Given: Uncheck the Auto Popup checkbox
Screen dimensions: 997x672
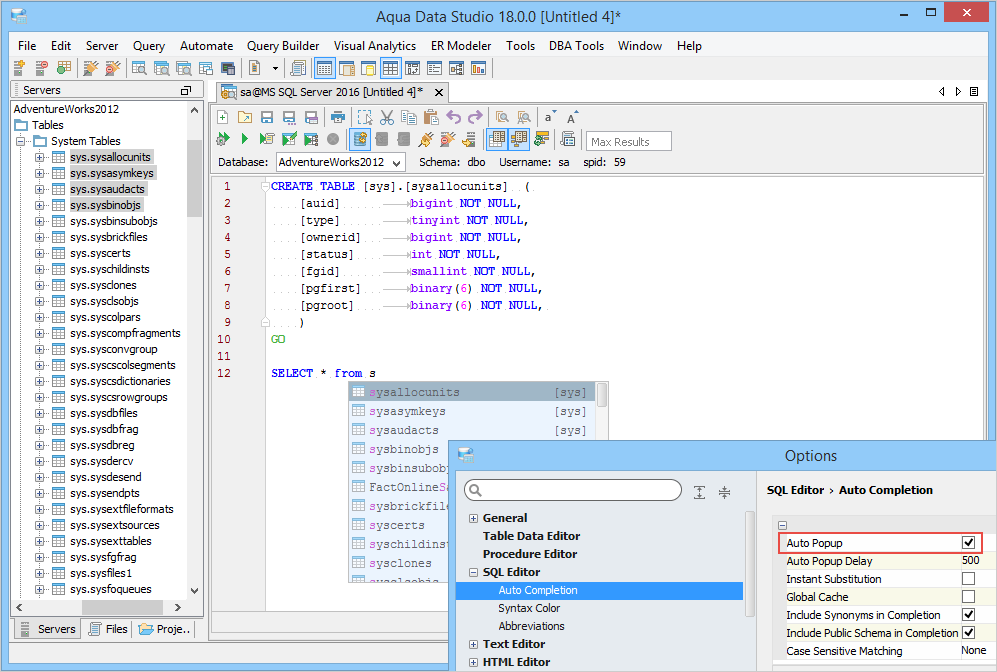Looking at the screenshot, I should [968, 543].
